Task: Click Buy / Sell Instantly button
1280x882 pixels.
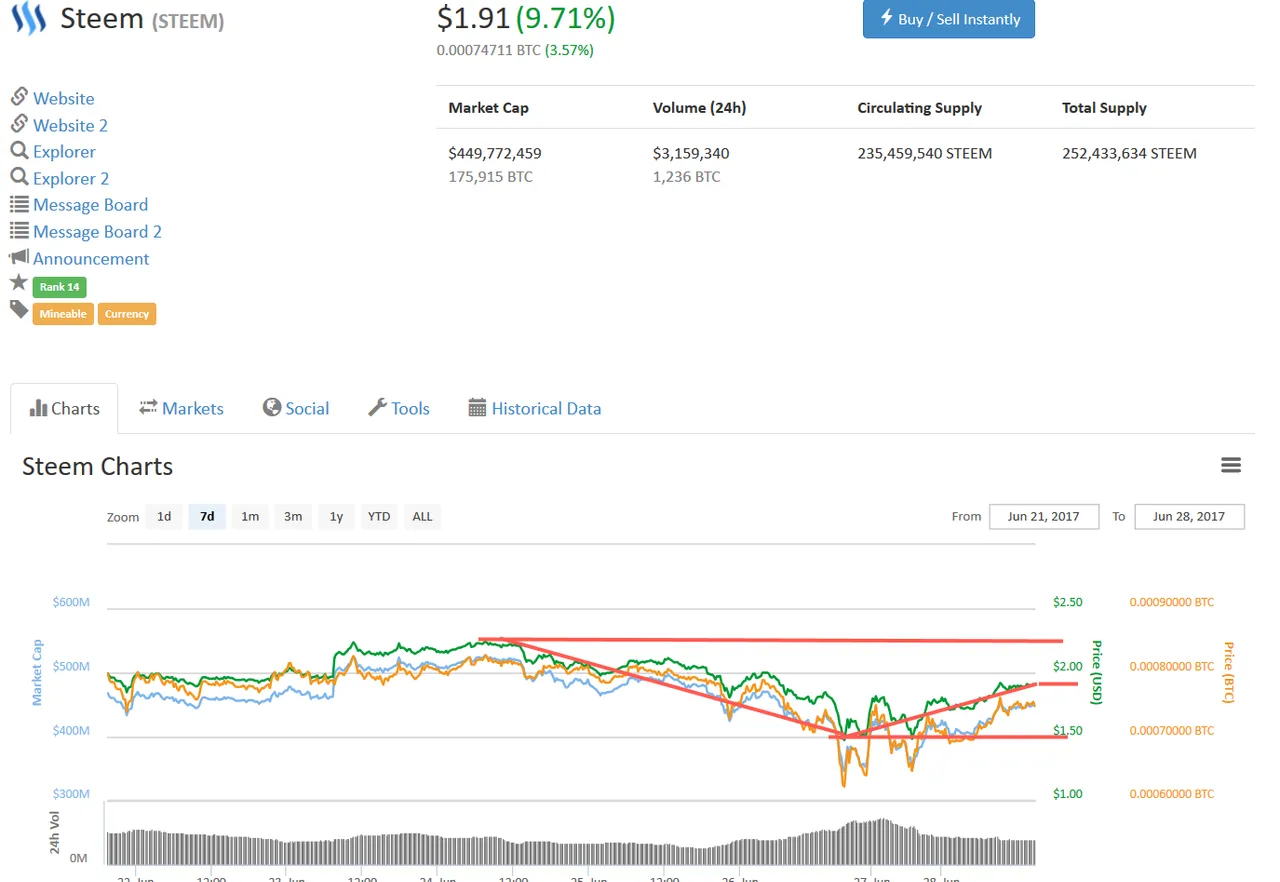Action: (949, 19)
